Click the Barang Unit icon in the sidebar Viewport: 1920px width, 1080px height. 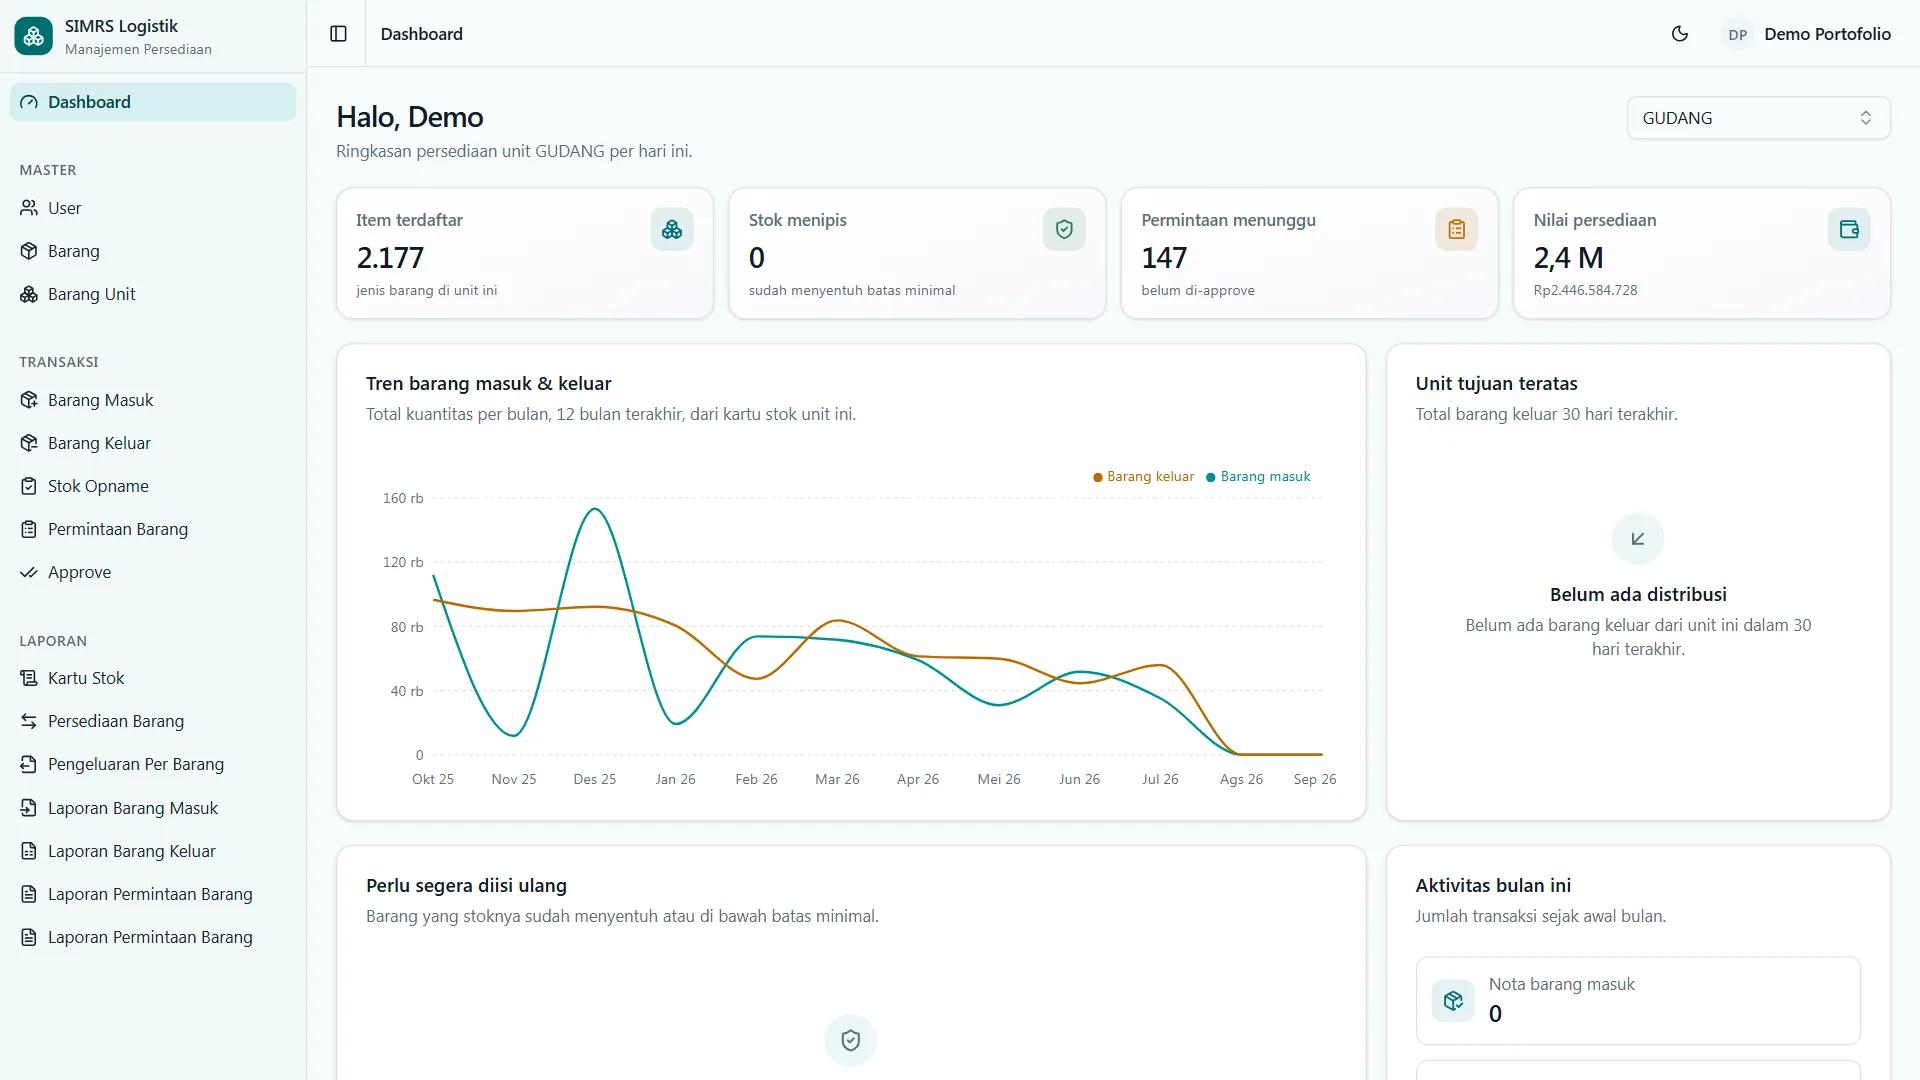[x=29, y=294]
